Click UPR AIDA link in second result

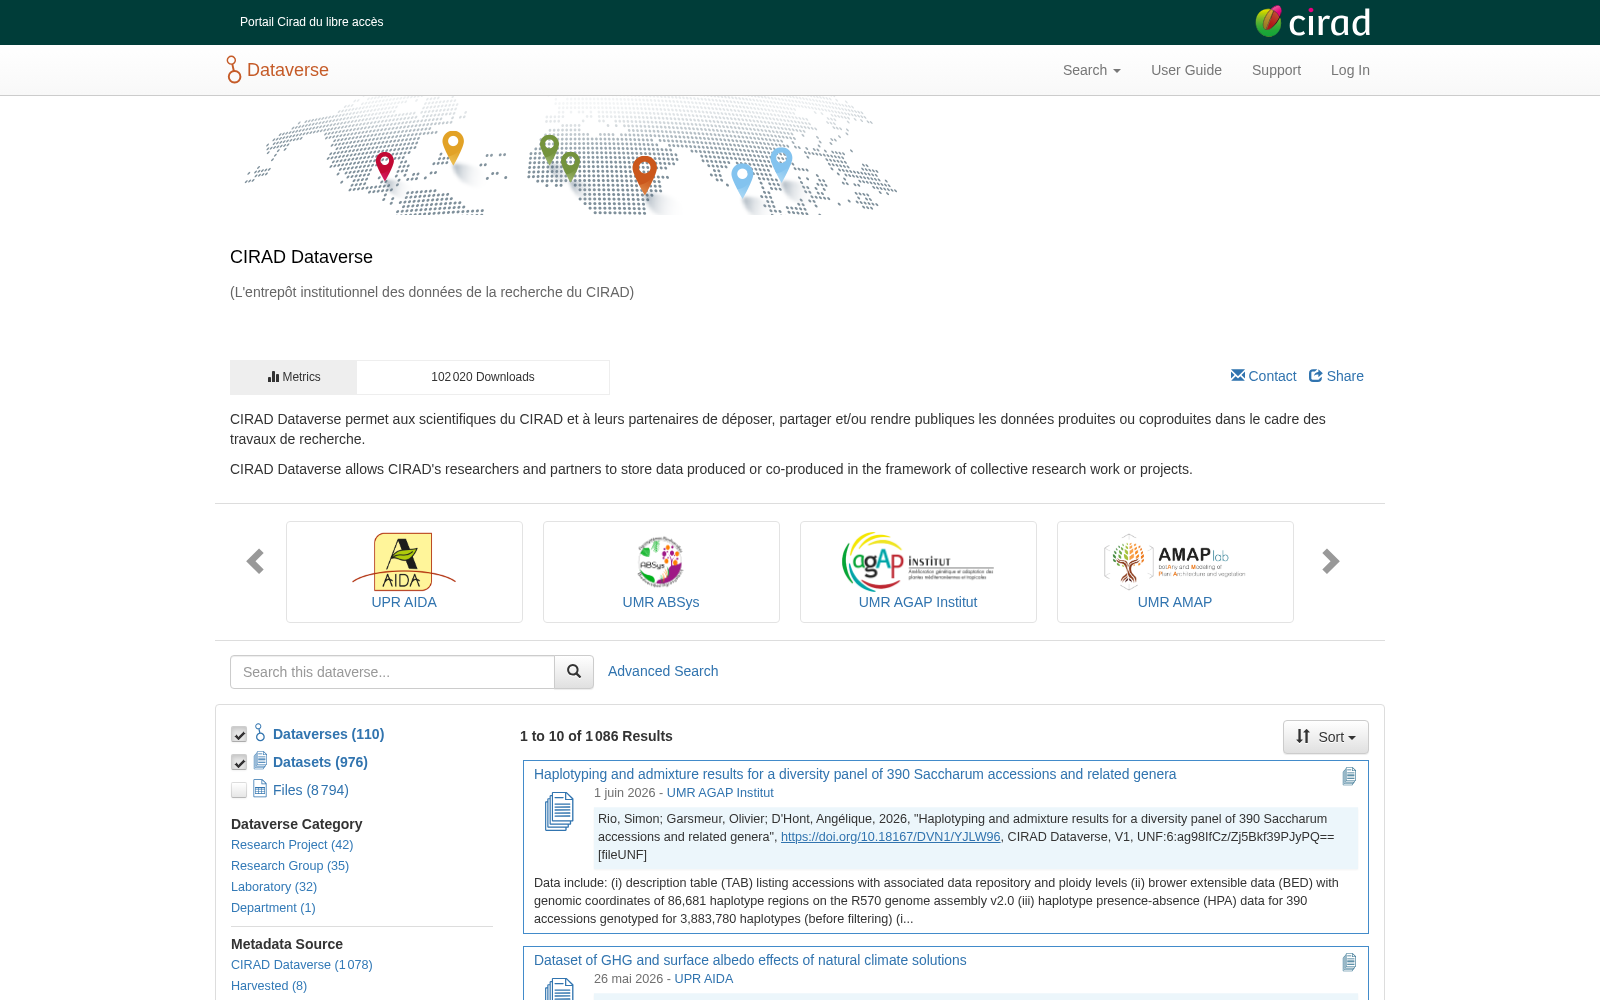[x=704, y=979]
